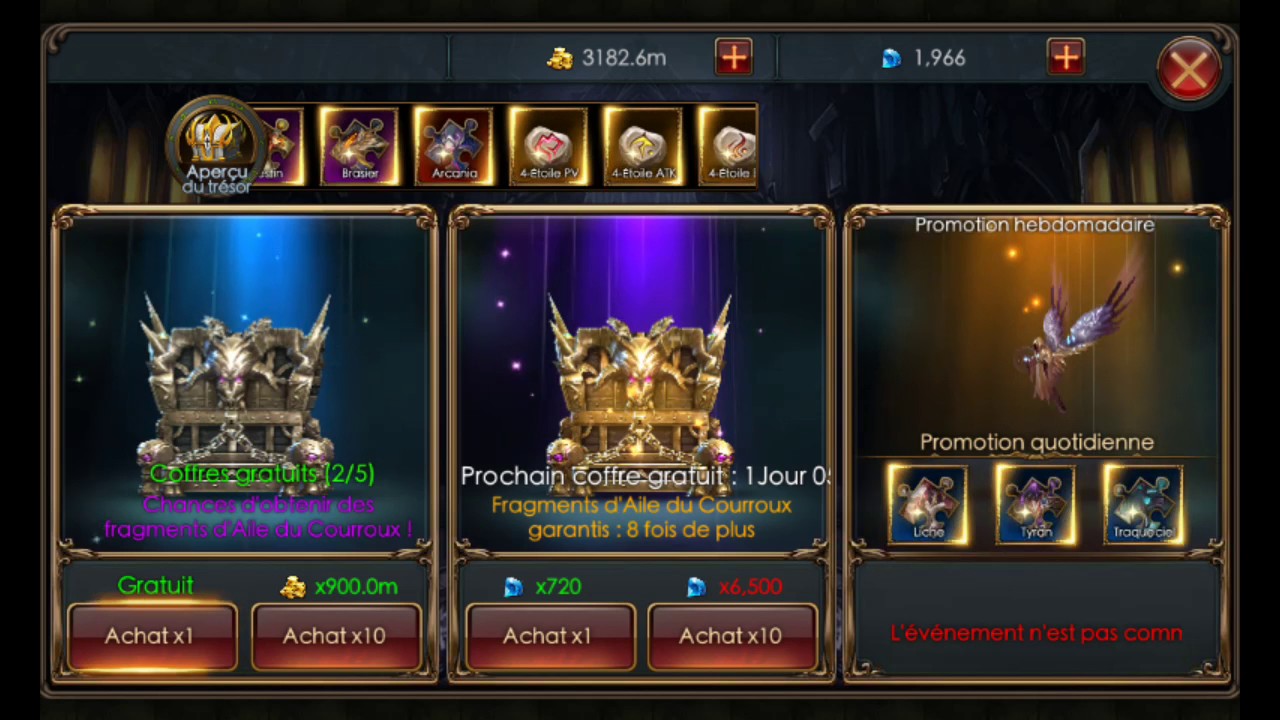This screenshot has width=1280, height=720.
Task: Select the Arcania fragment icon
Action: [454, 146]
